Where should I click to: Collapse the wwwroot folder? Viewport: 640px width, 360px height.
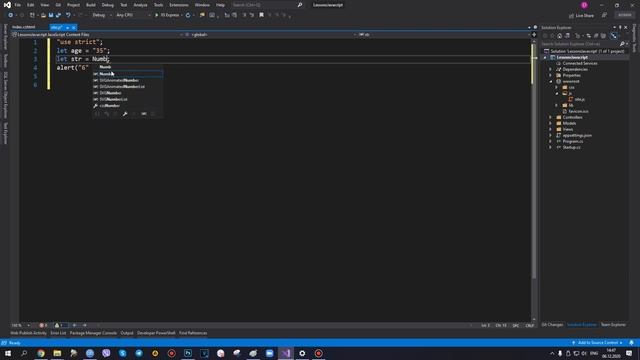click(x=551, y=81)
